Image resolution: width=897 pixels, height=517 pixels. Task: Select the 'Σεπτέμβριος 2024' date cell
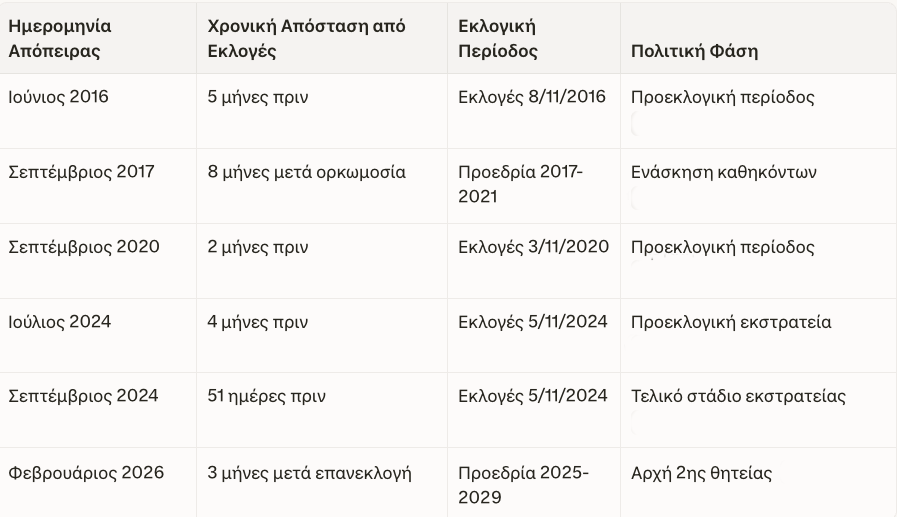pos(83,396)
